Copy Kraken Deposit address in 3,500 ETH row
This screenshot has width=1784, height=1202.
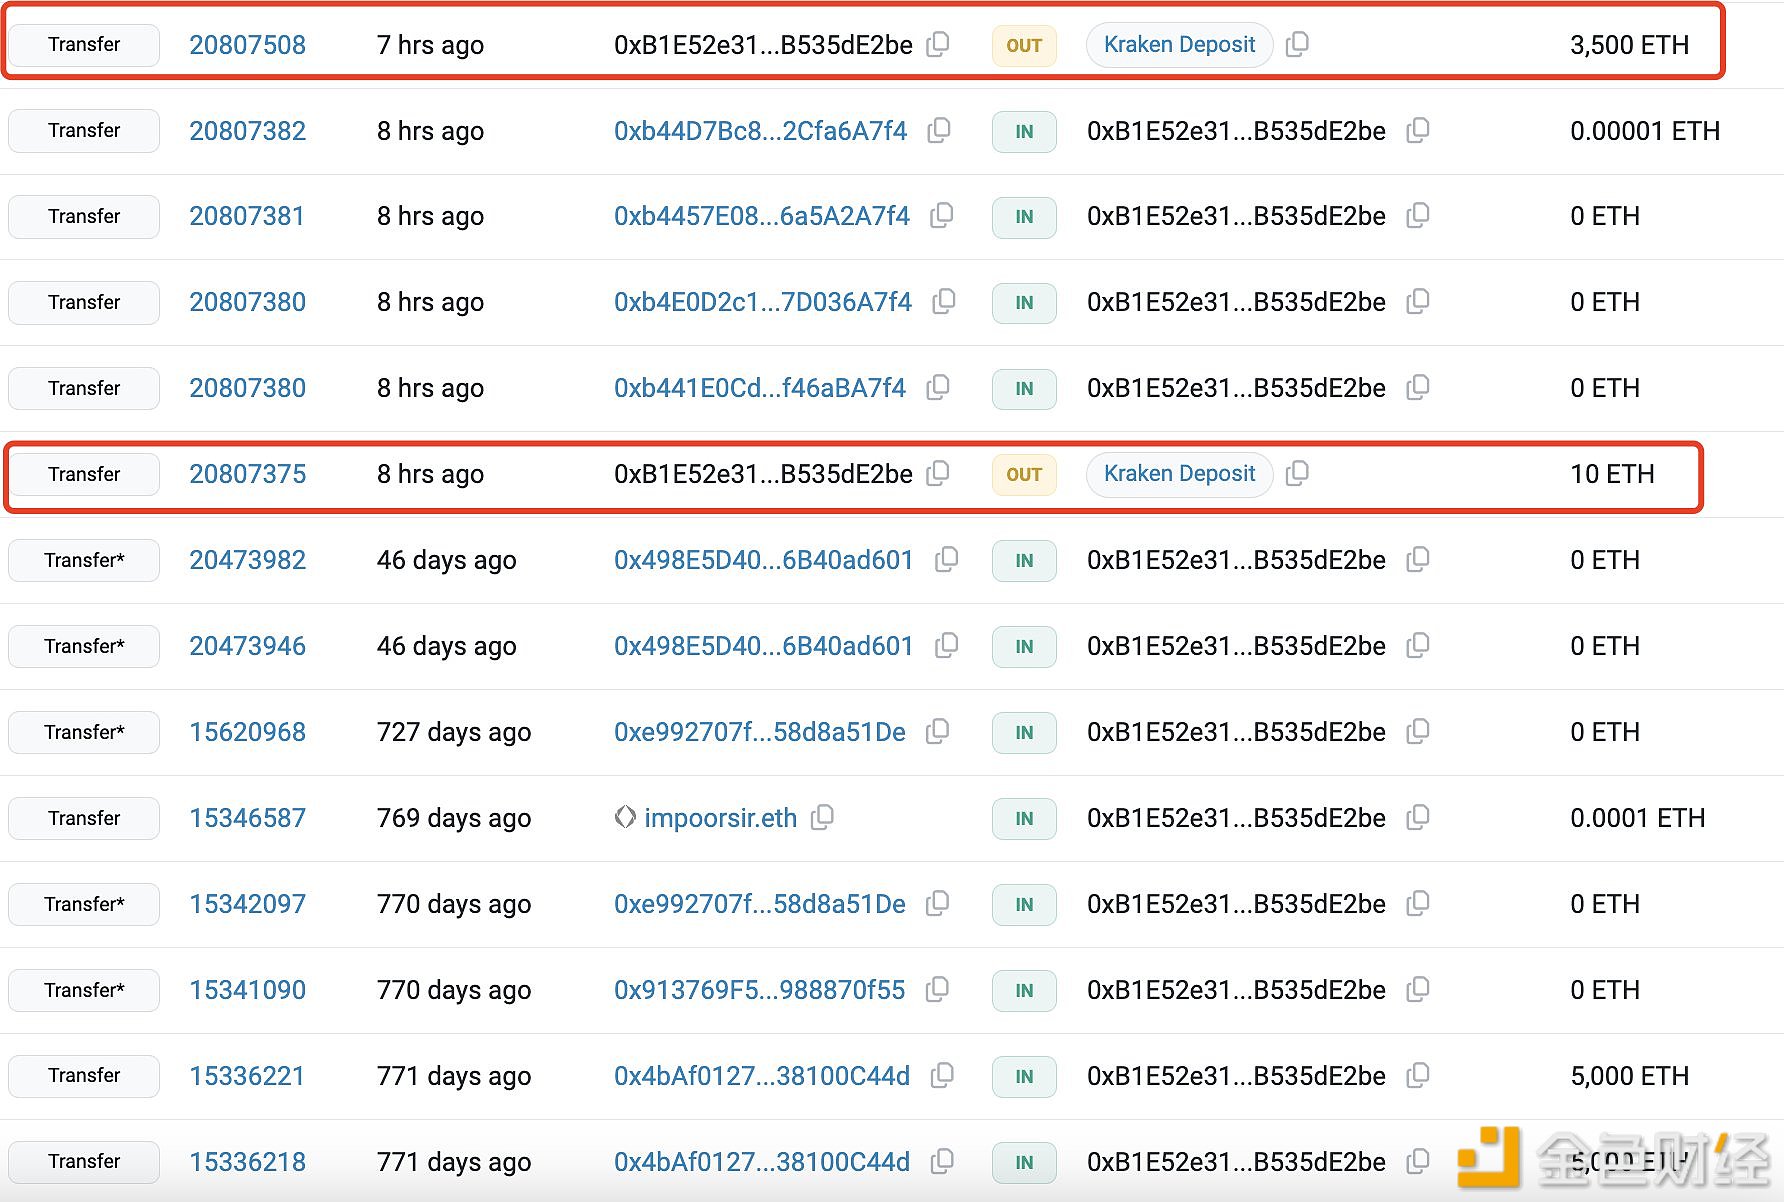coord(1297,44)
